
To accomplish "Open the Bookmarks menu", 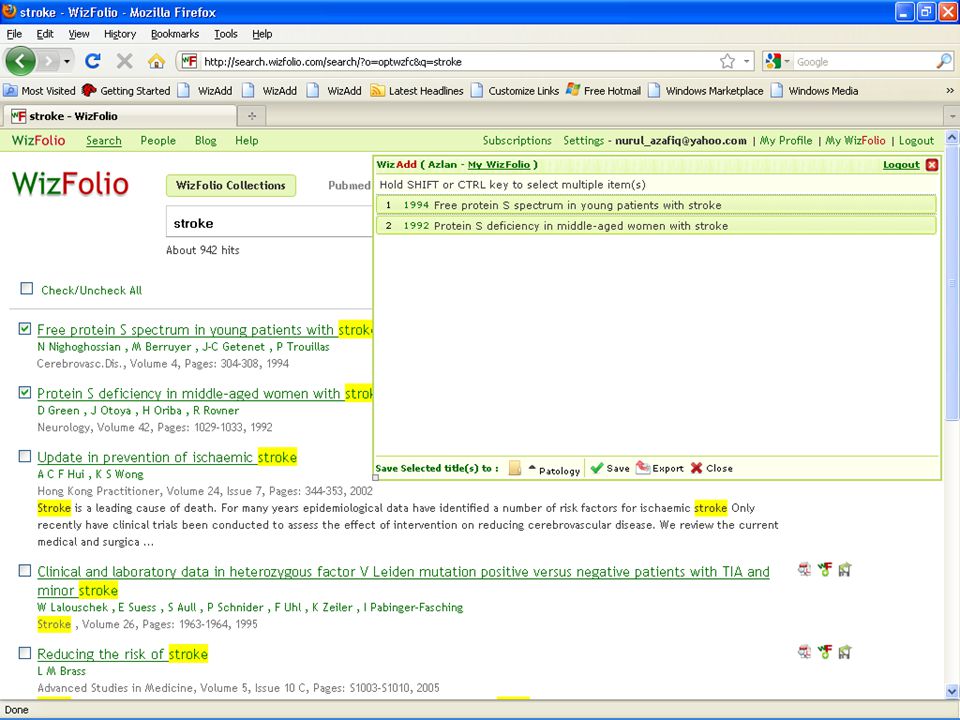I will (x=174, y=34).
